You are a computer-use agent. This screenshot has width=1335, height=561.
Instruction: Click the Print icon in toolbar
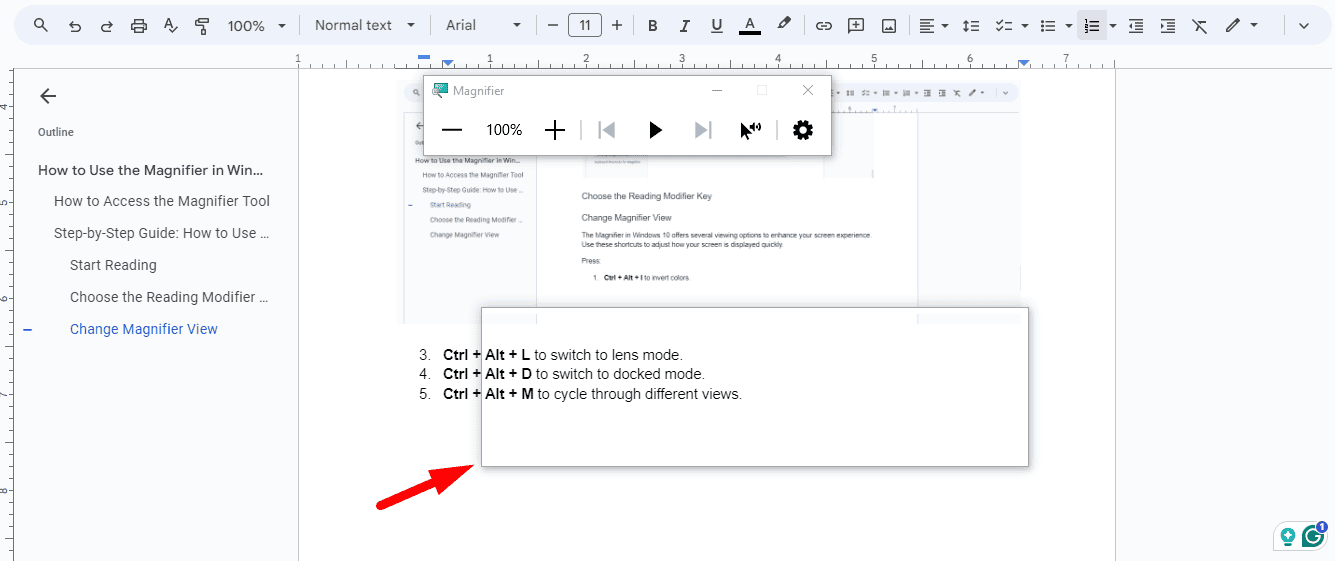click(139, 26)
